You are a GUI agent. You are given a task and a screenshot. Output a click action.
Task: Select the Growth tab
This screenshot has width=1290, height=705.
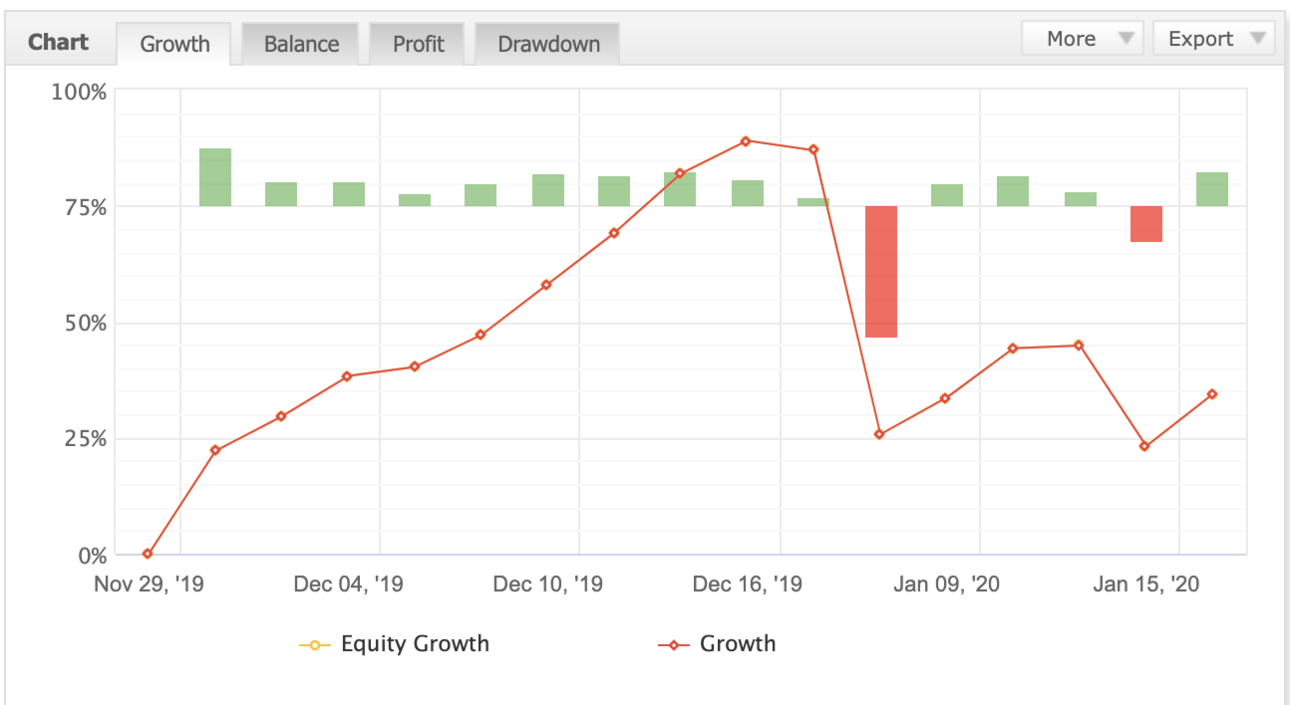pyautogui.click(x=175, y=44)
